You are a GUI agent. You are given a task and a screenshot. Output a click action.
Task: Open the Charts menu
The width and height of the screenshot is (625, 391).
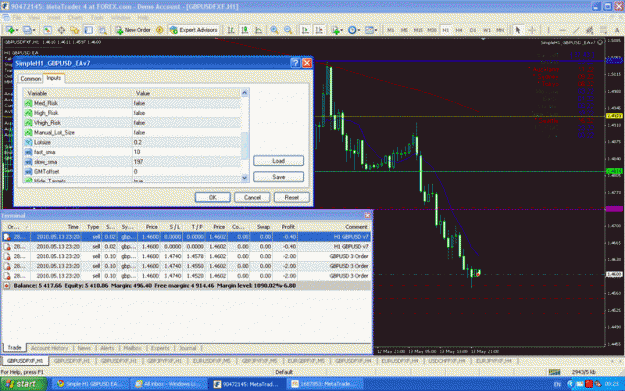(75, 18)
